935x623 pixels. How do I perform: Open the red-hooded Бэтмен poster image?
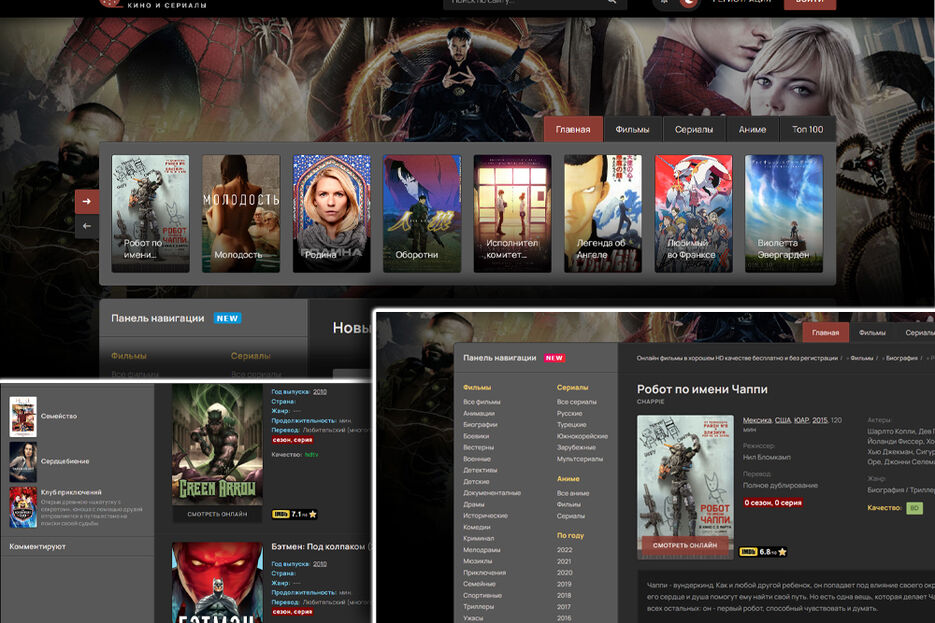(x=217, y=582)
